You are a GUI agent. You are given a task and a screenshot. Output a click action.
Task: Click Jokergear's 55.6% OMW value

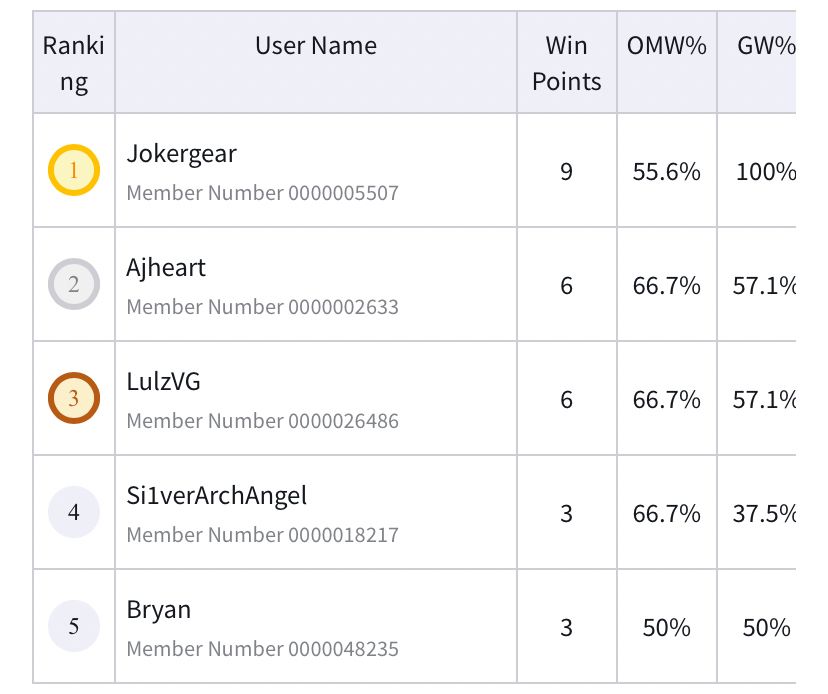click(666, 172)
